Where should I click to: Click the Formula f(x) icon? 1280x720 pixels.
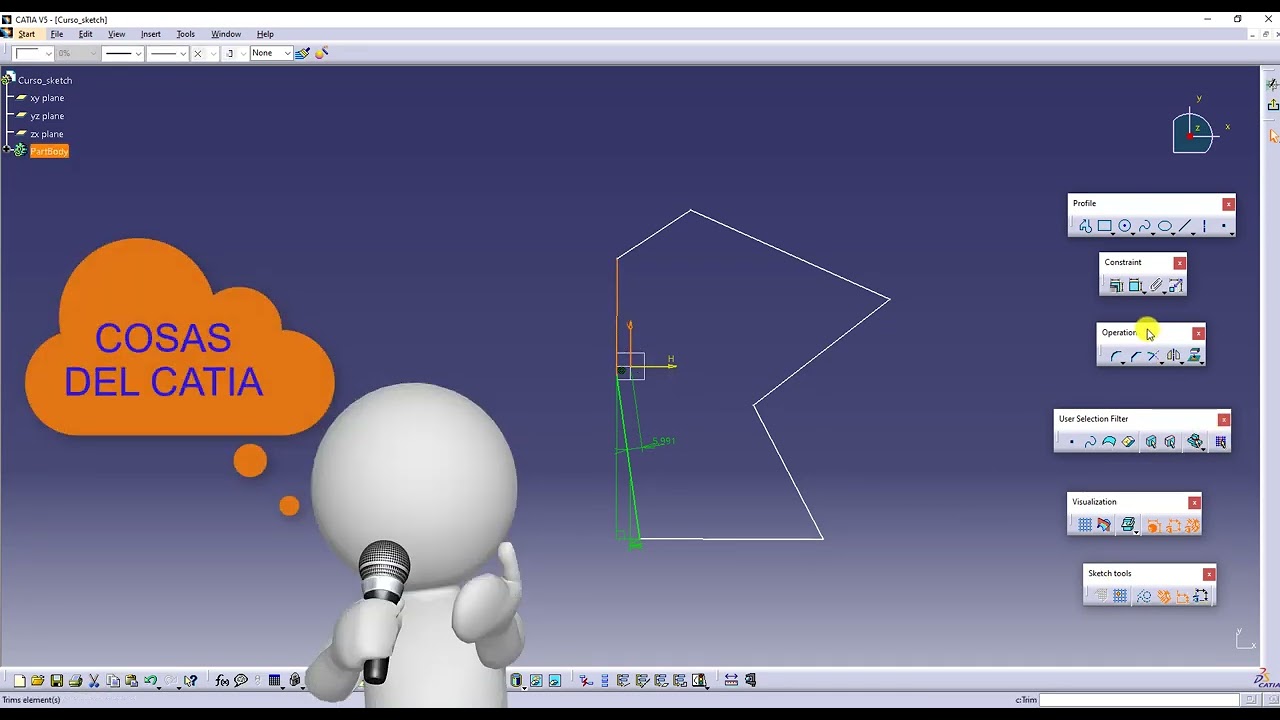(222, 681)
